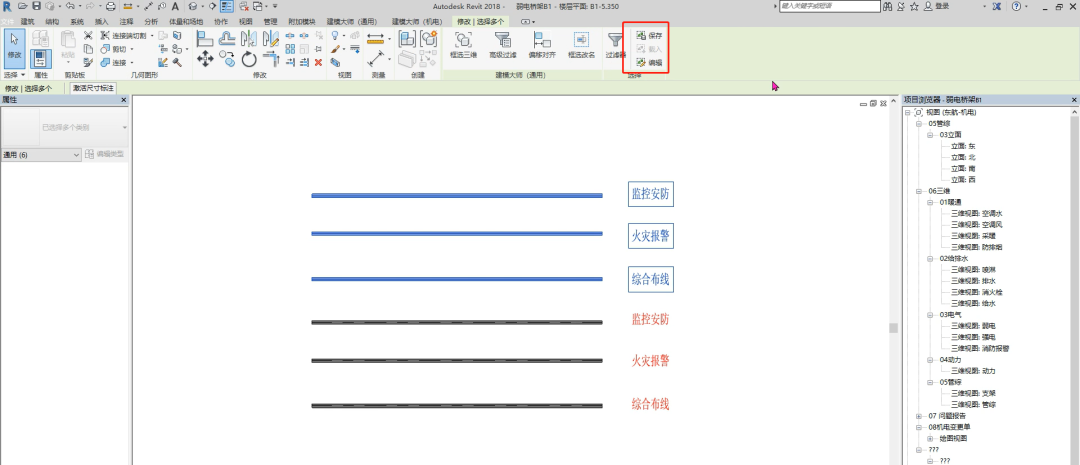Screen dimensions: 1080x465
Task: Click the Autodesk Exchange X icon
Action: [997, 6]
